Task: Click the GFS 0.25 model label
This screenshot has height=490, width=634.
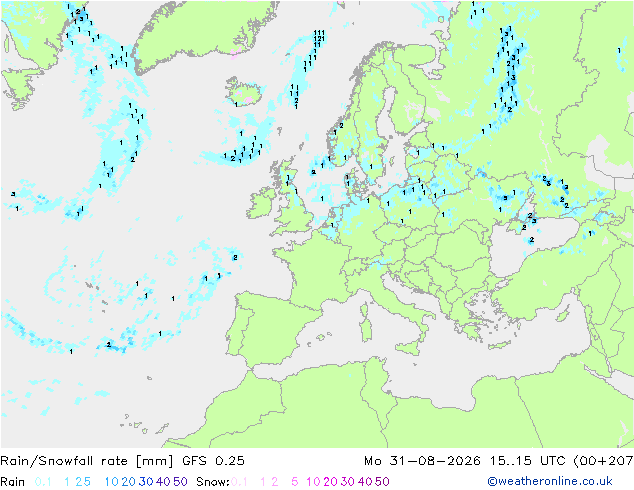Action: [213, 461]
